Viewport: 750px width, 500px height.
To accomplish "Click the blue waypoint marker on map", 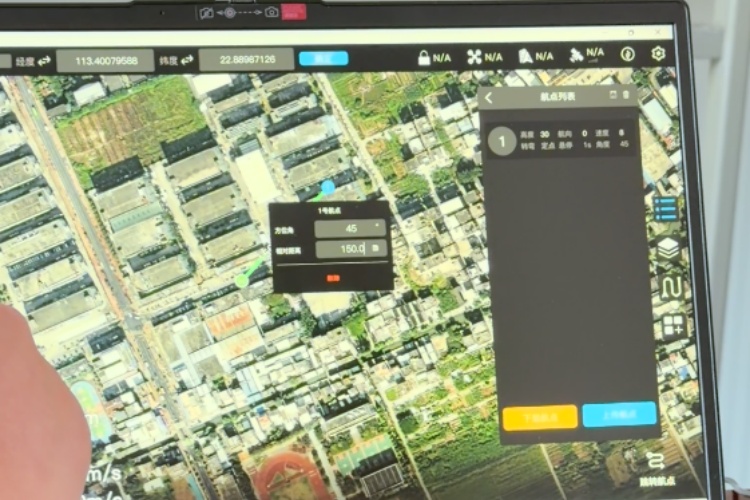I will tap(328, 188).
